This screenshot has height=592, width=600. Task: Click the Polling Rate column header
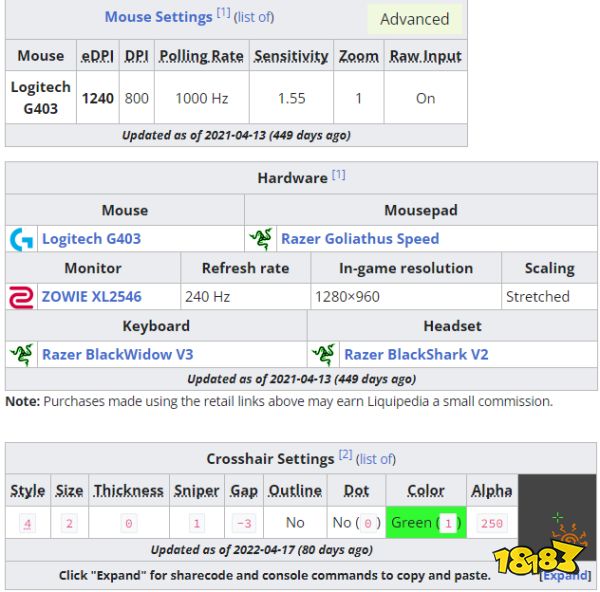tap(201, 56)
